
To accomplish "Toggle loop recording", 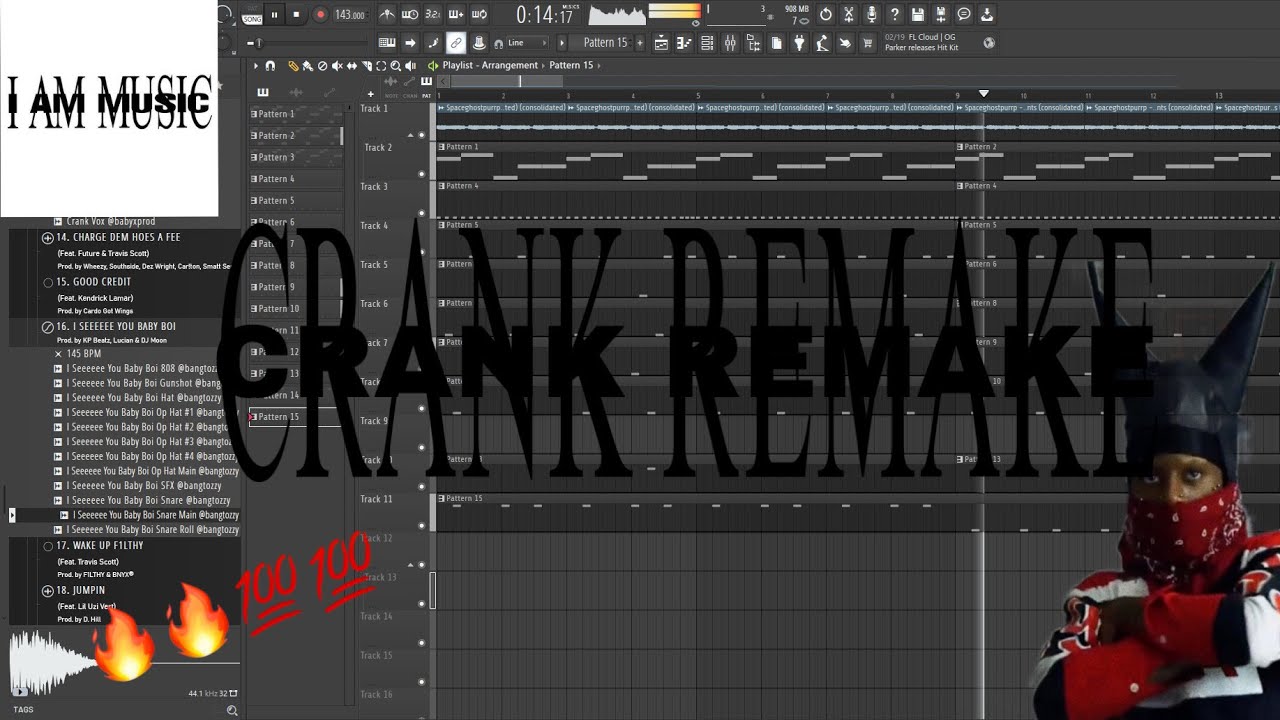I will point(479,14).
